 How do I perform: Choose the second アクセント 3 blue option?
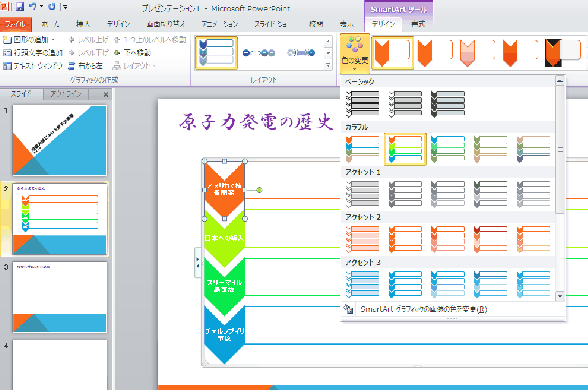(x=405, y=284)
